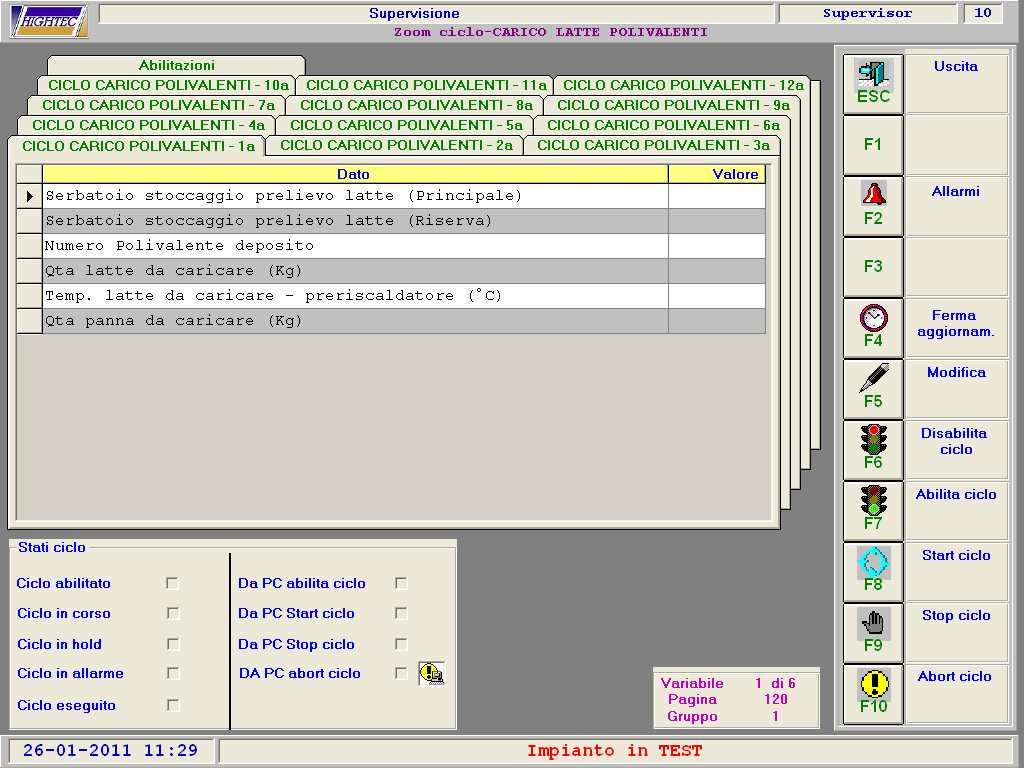Switch to CICLO CARICO POLIVALENTI - 9a tab
The image size is (1024, 768).
click(x=673, y=105)
